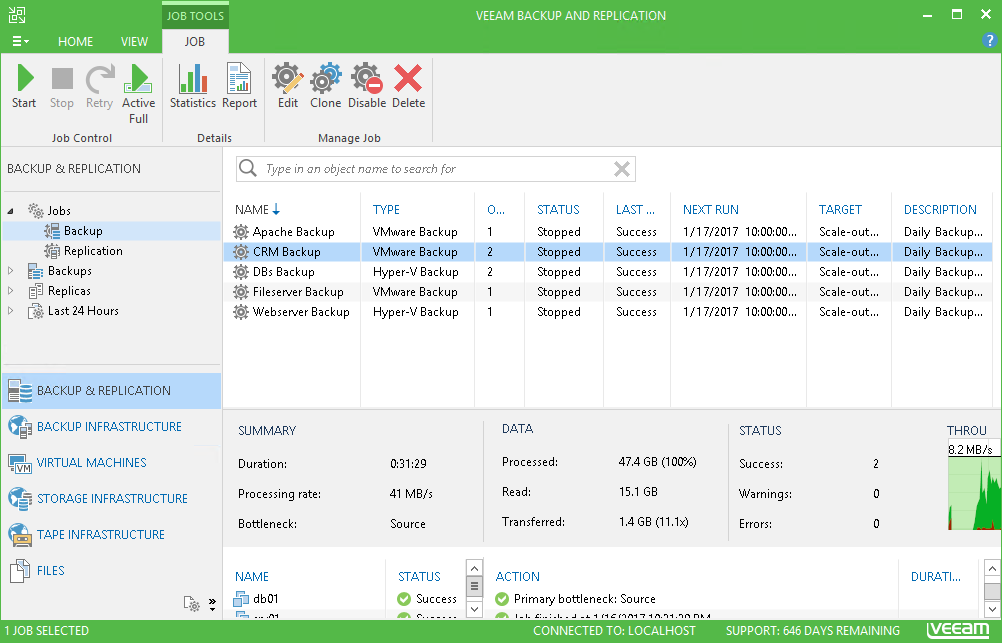The image size is (1002, 643).
Task: Click the navigation pane configure icon
Action: pyautogui.click(x=191, y=603)
